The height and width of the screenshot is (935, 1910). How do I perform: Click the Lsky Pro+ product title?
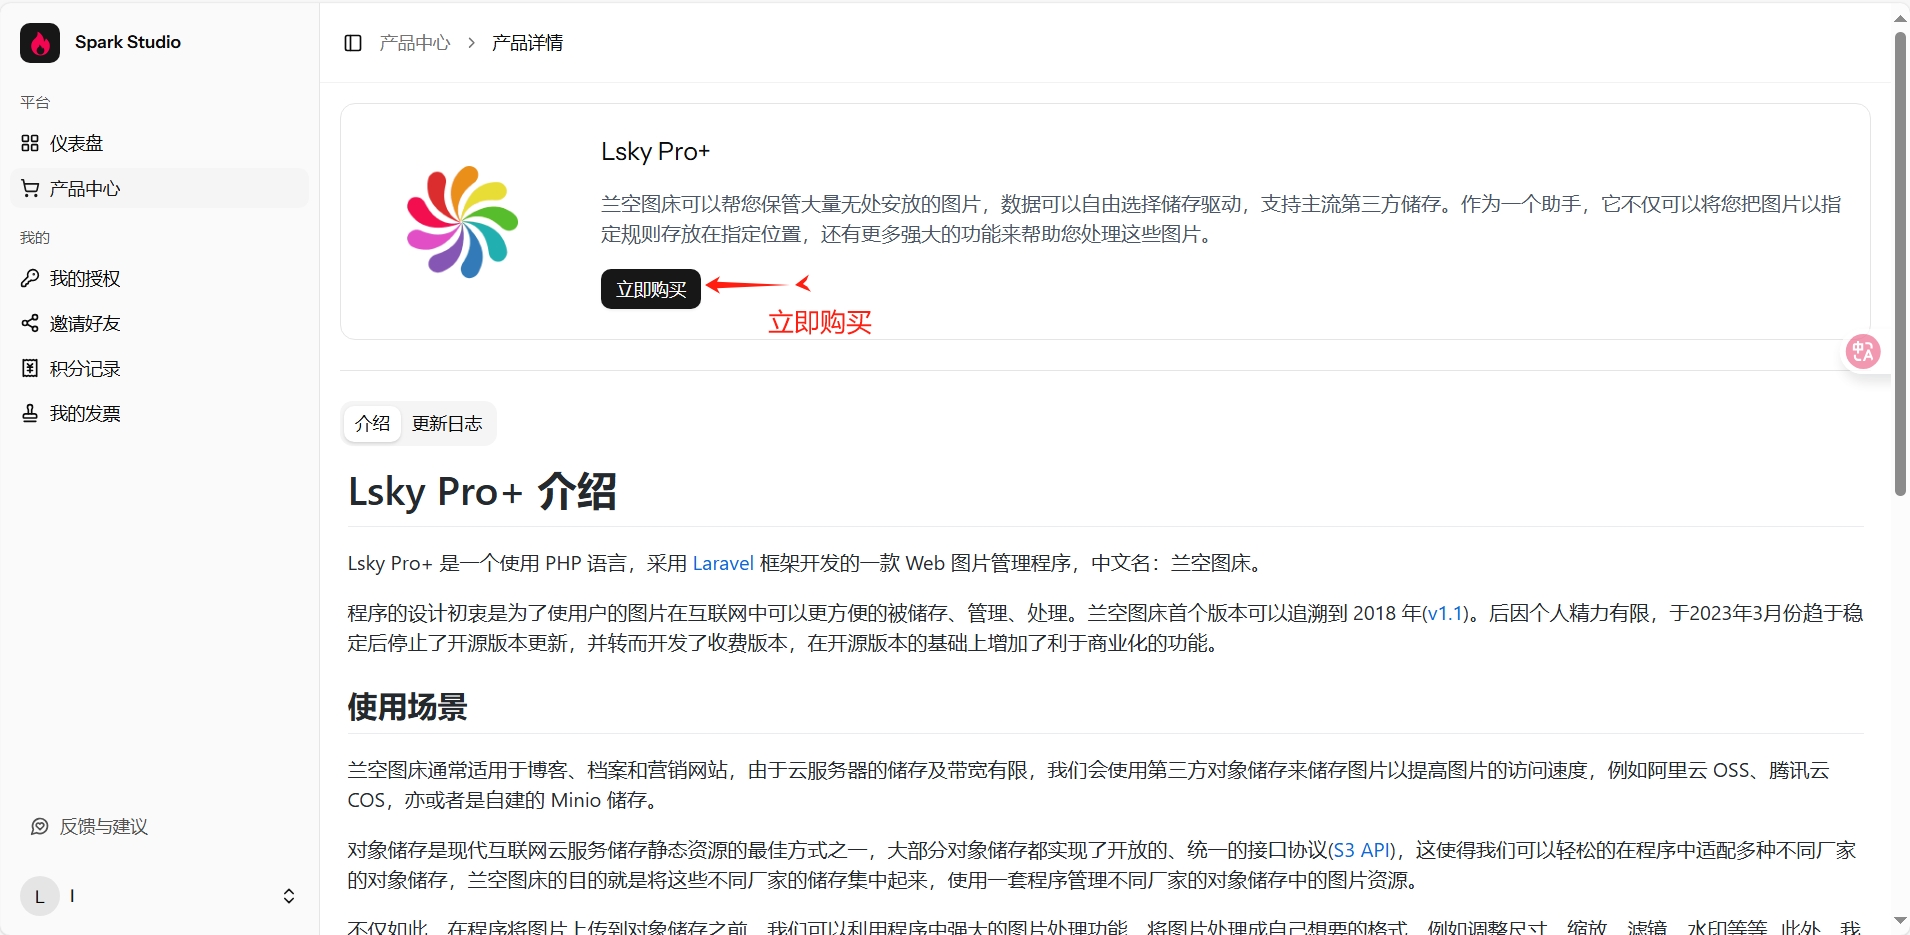click(x=655, y=151)
